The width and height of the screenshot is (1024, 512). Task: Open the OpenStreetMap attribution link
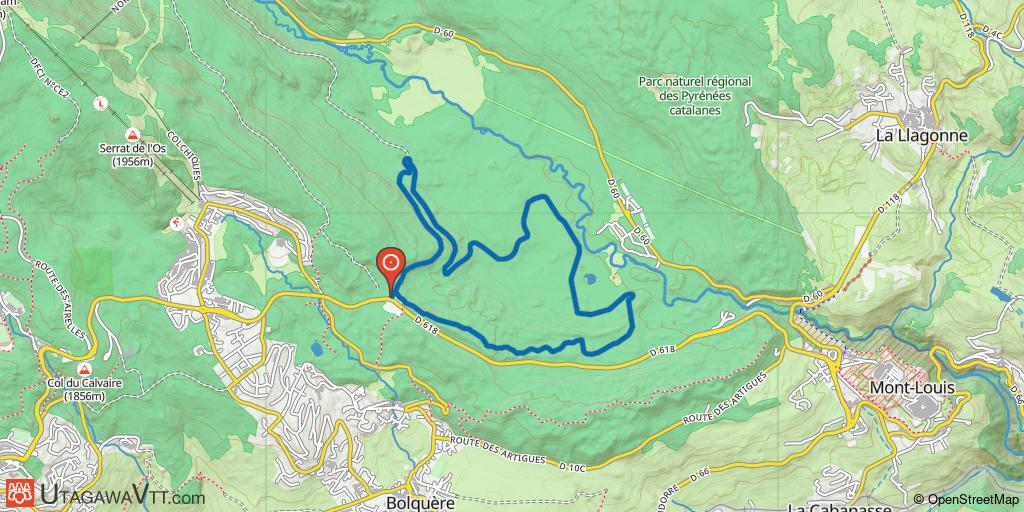[967, 500]
